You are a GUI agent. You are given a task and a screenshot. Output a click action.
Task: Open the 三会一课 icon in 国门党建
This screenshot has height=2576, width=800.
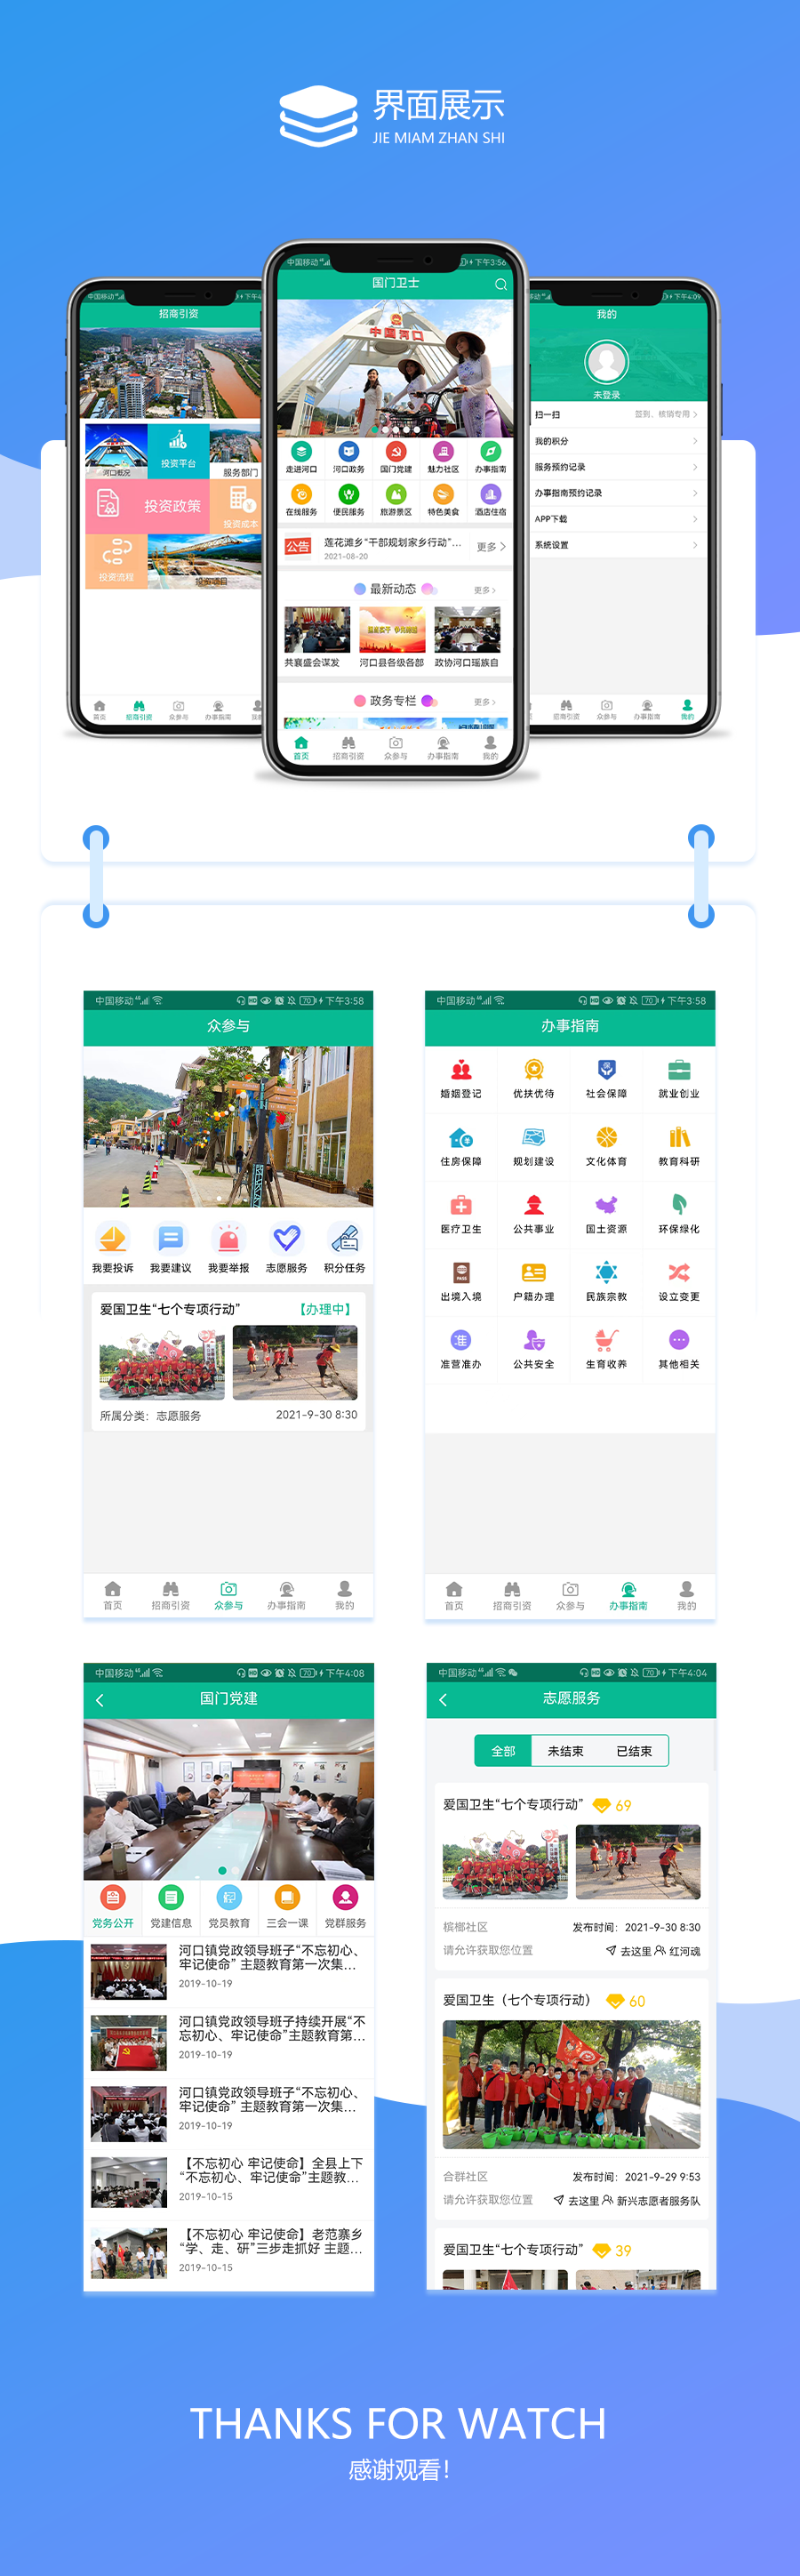(287, 1904)
